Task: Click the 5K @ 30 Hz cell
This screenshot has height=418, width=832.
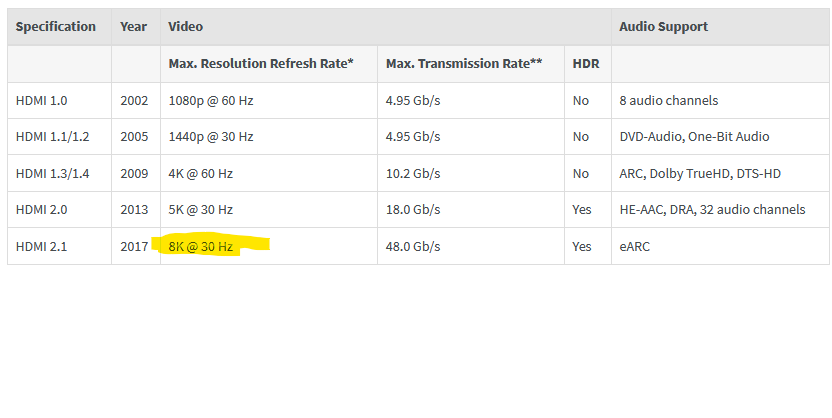Action: 201,210
